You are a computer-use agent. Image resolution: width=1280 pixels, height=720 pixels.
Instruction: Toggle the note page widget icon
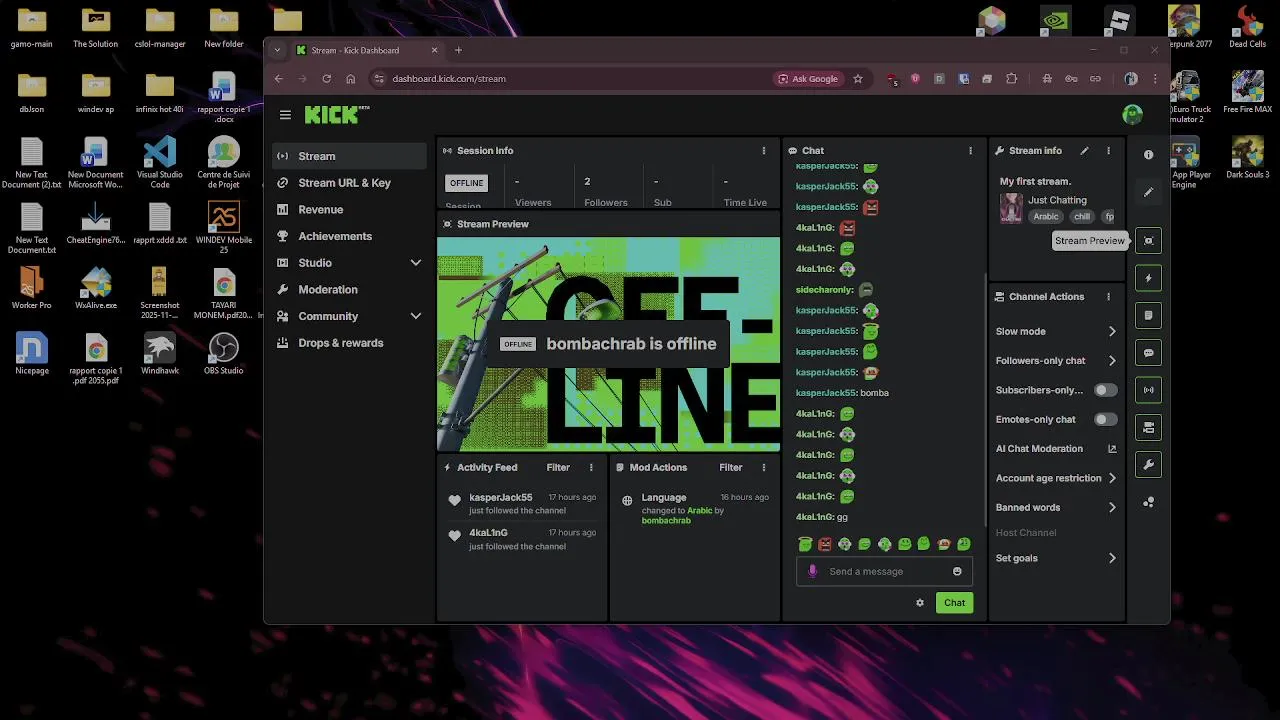pyautogui.click(x=1148, y=315)
